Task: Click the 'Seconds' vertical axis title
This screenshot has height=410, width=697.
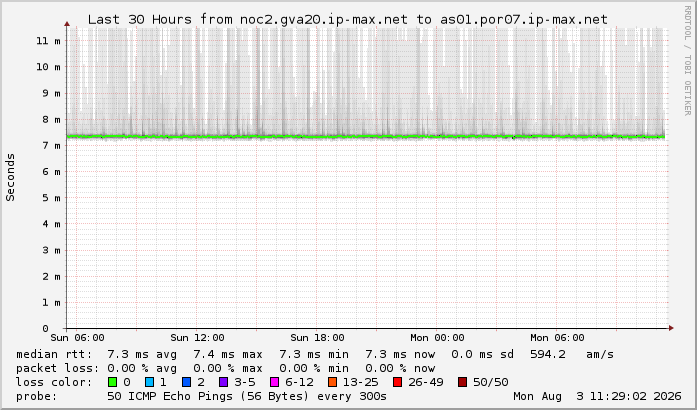Action: (x=10, y=177)
